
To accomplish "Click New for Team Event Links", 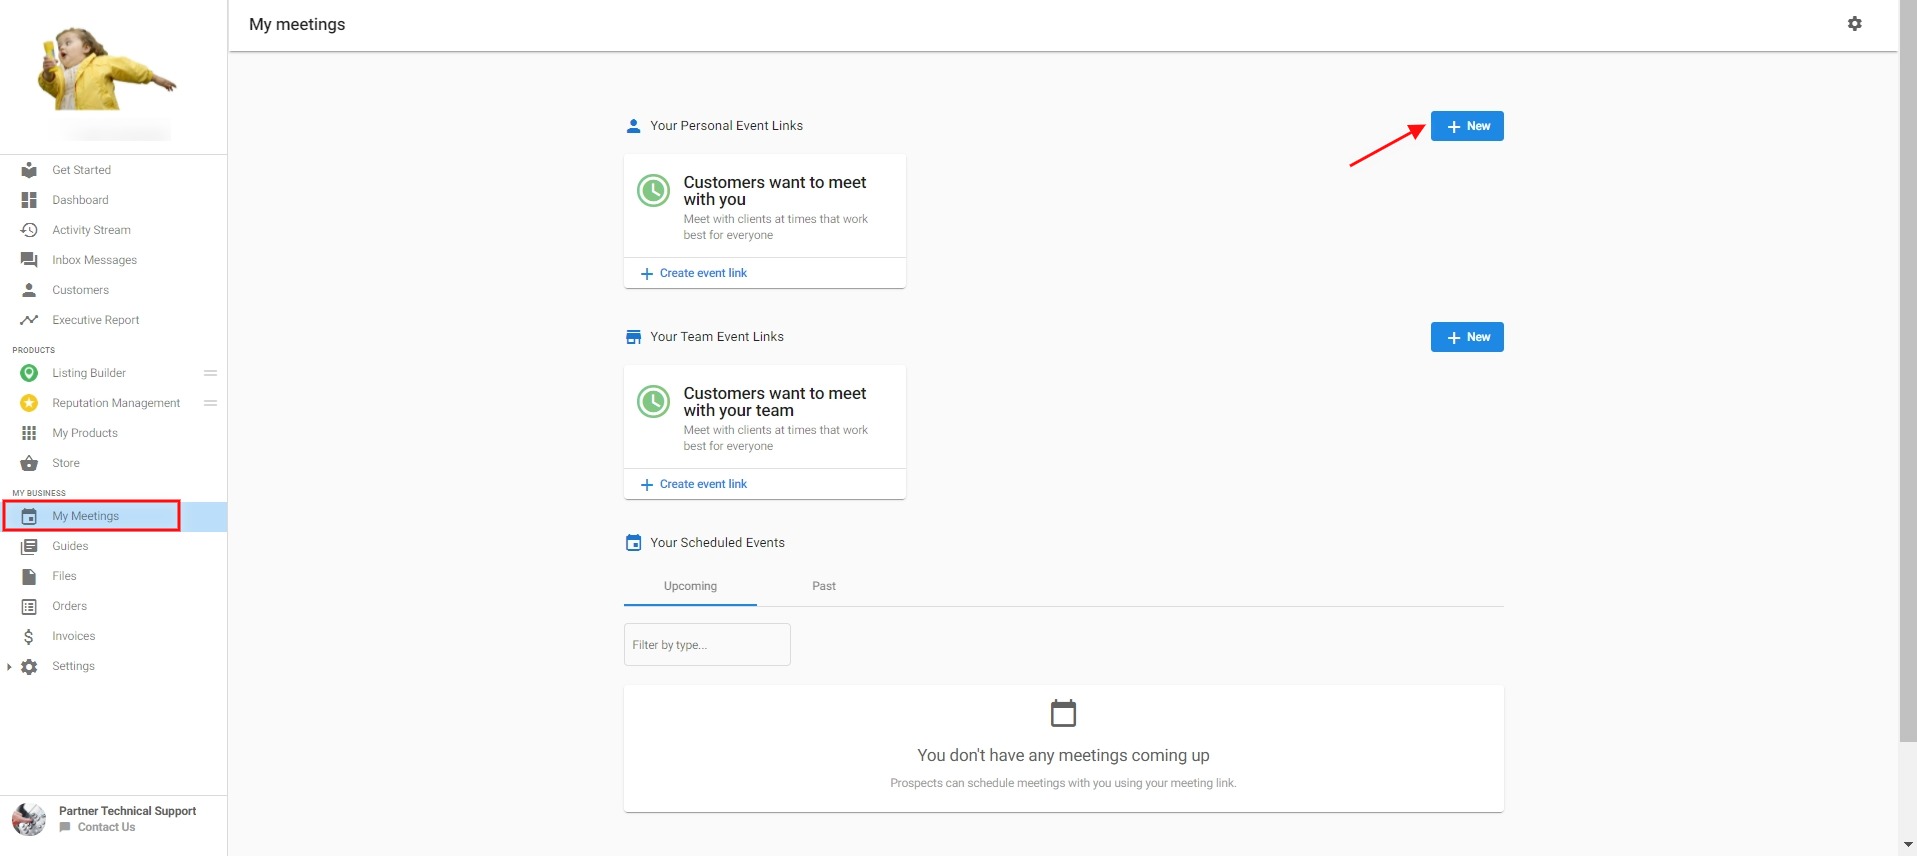I will coord(1467,337).
